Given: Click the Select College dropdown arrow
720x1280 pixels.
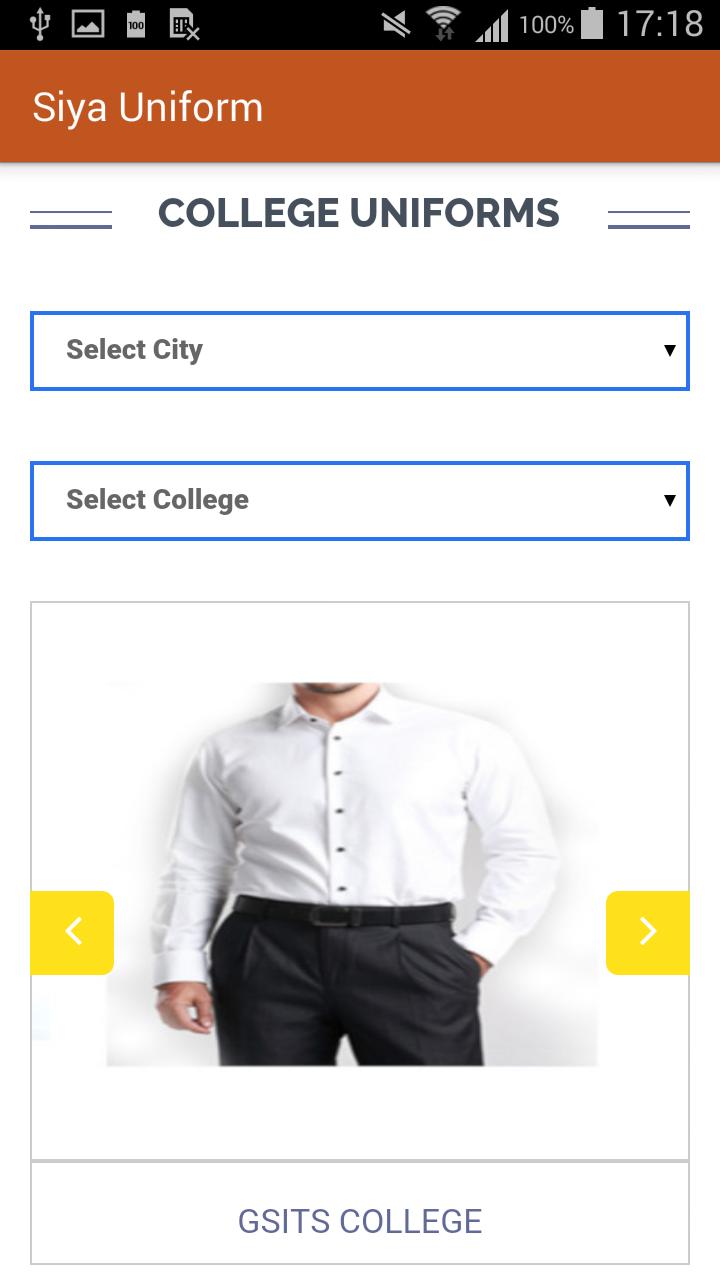Looking at the screenshot, I should [670, 500].
